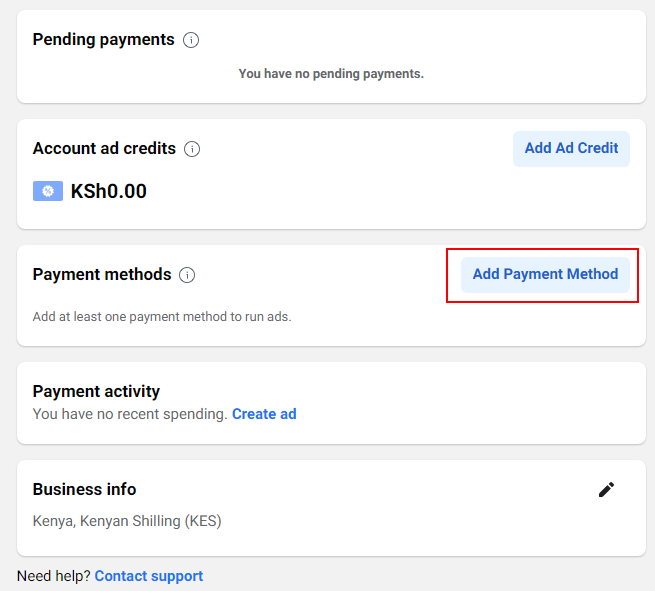Click the "You have no recent spending" text
Screen dimensions: 655x591
(x=130, y=414)
